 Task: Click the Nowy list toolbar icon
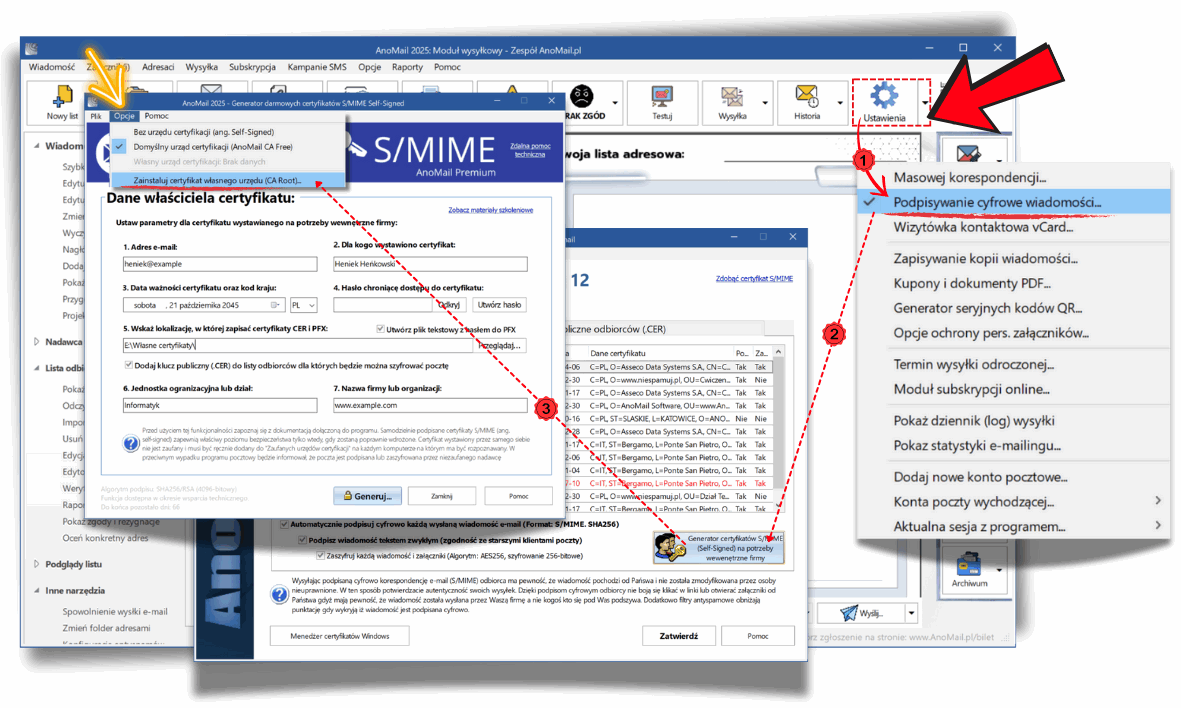click(x=62, y=96)
